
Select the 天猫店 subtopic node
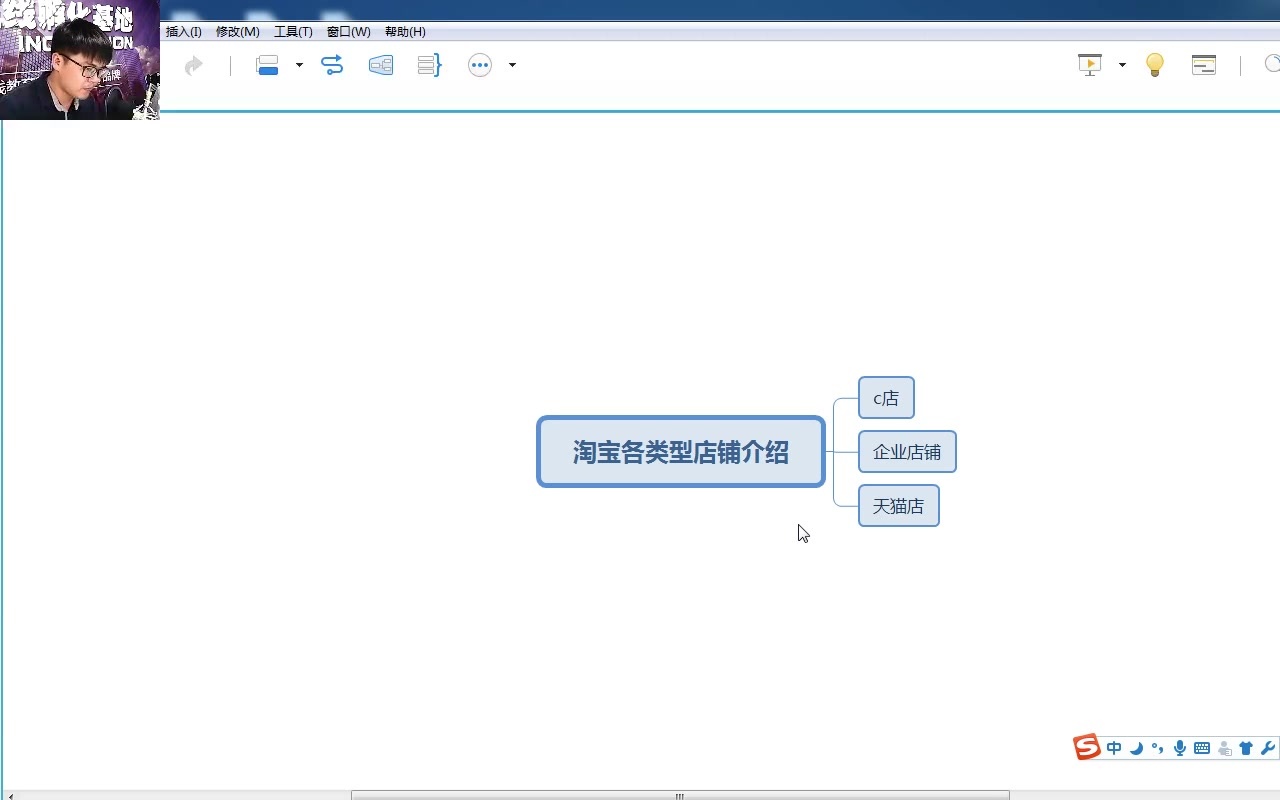pyautogui.click(x=899, y=506)
